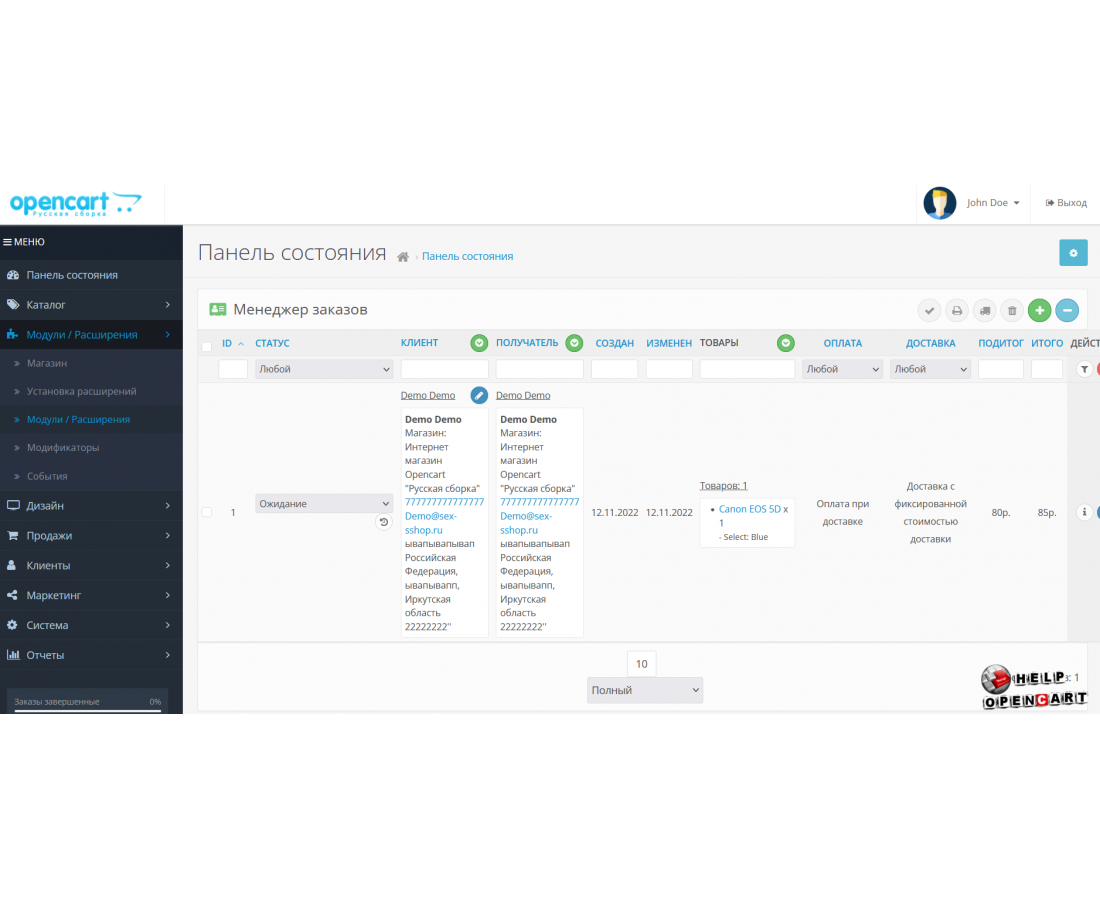Open the Полный view mode dropdown

pos(644,690)
